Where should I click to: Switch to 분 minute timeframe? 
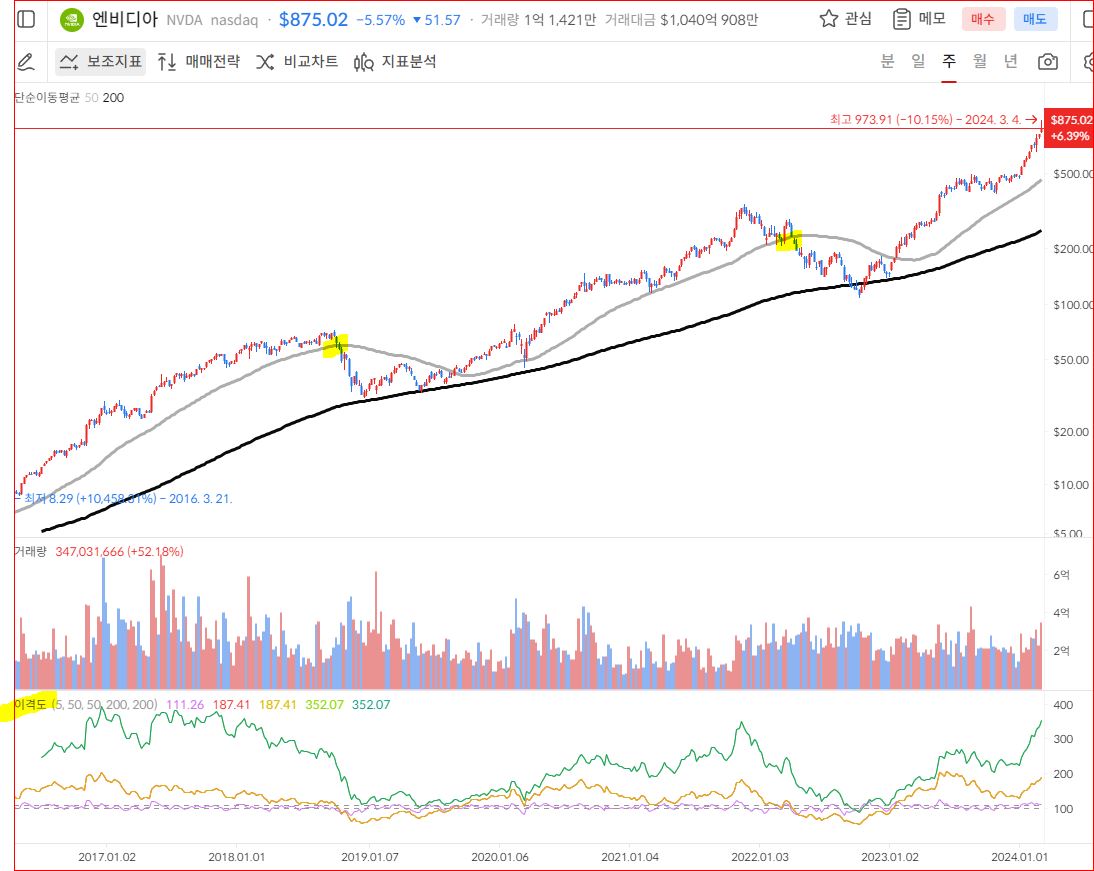click(887, 61)
